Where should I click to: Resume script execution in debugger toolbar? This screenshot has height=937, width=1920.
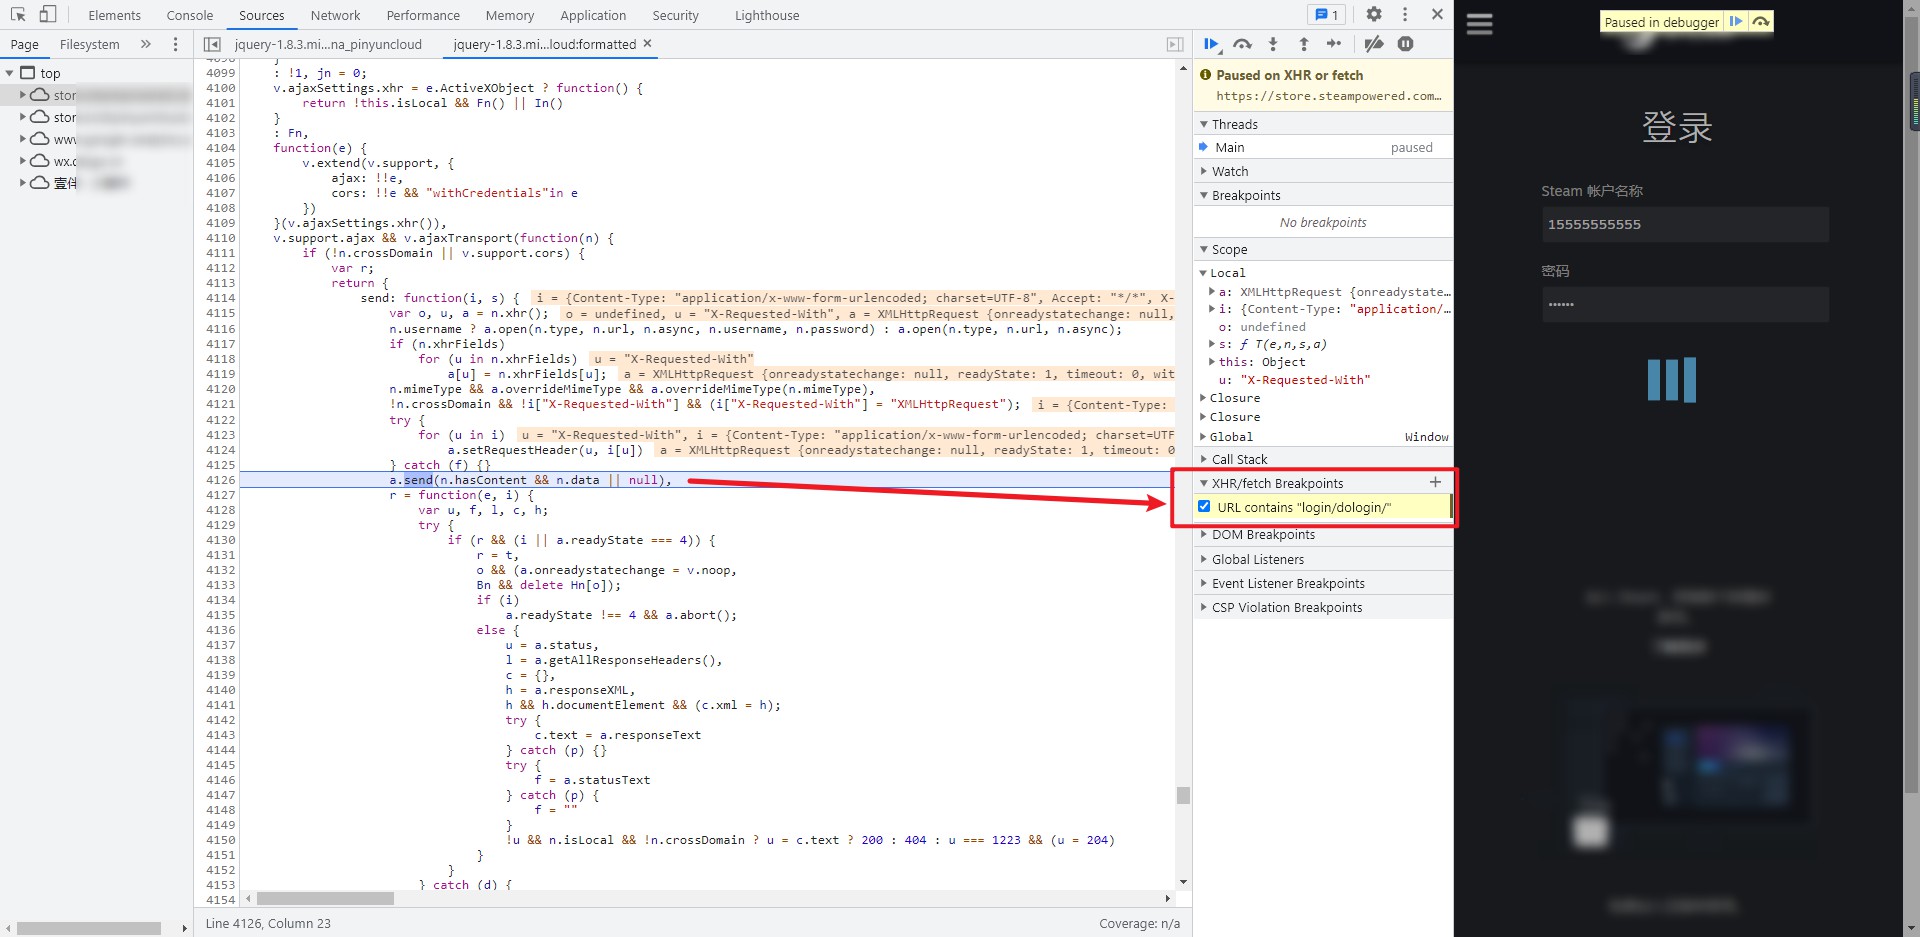coord(1211,44)
